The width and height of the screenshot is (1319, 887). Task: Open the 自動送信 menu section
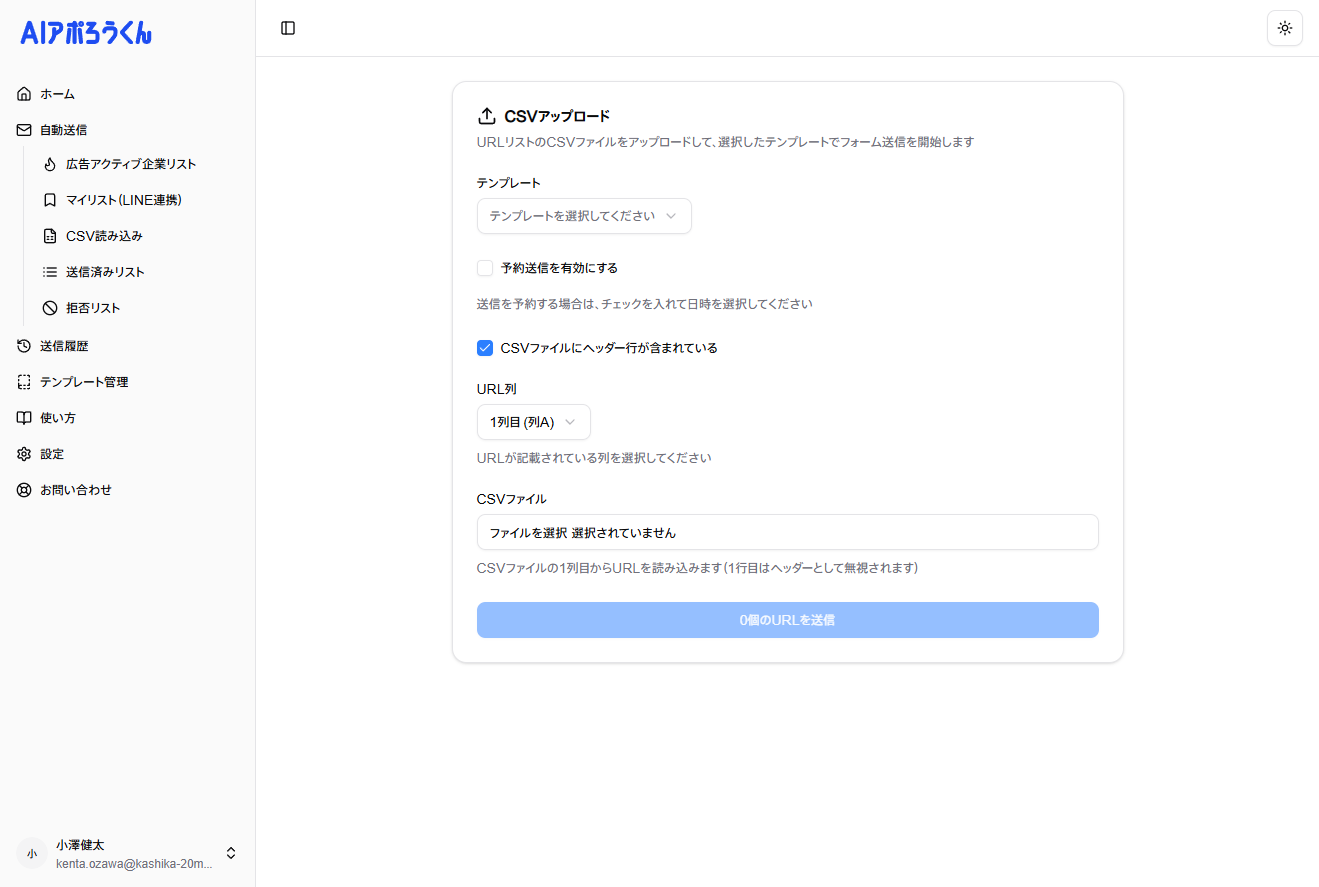tap(65, 129)
